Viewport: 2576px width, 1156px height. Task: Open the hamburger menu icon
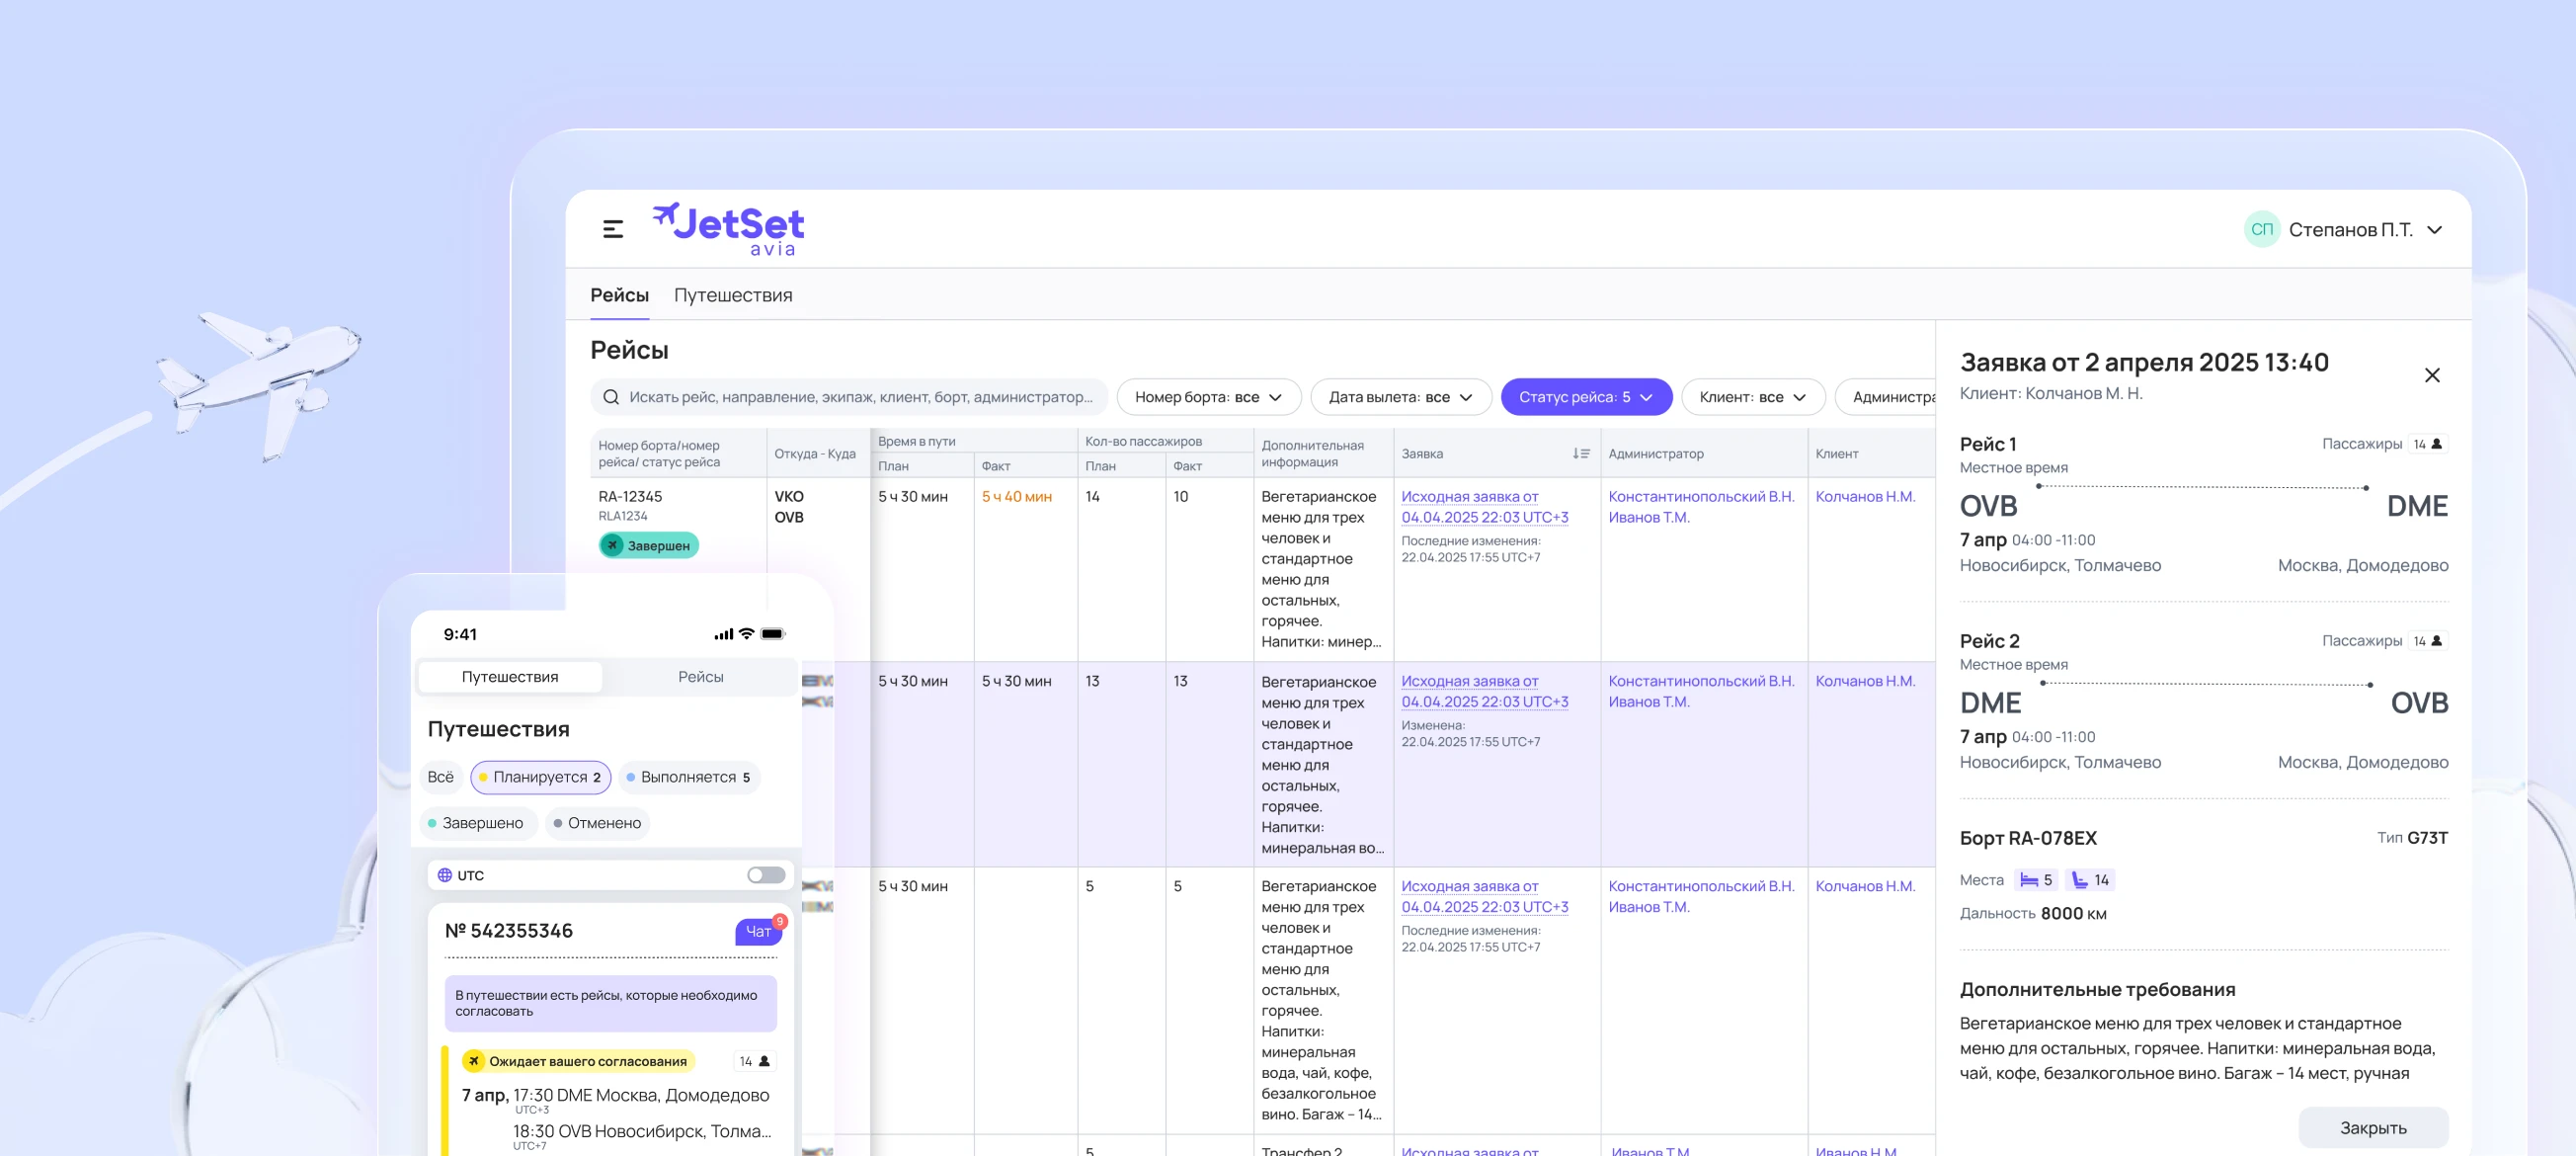pyautogui.click(x=613, y=229)
